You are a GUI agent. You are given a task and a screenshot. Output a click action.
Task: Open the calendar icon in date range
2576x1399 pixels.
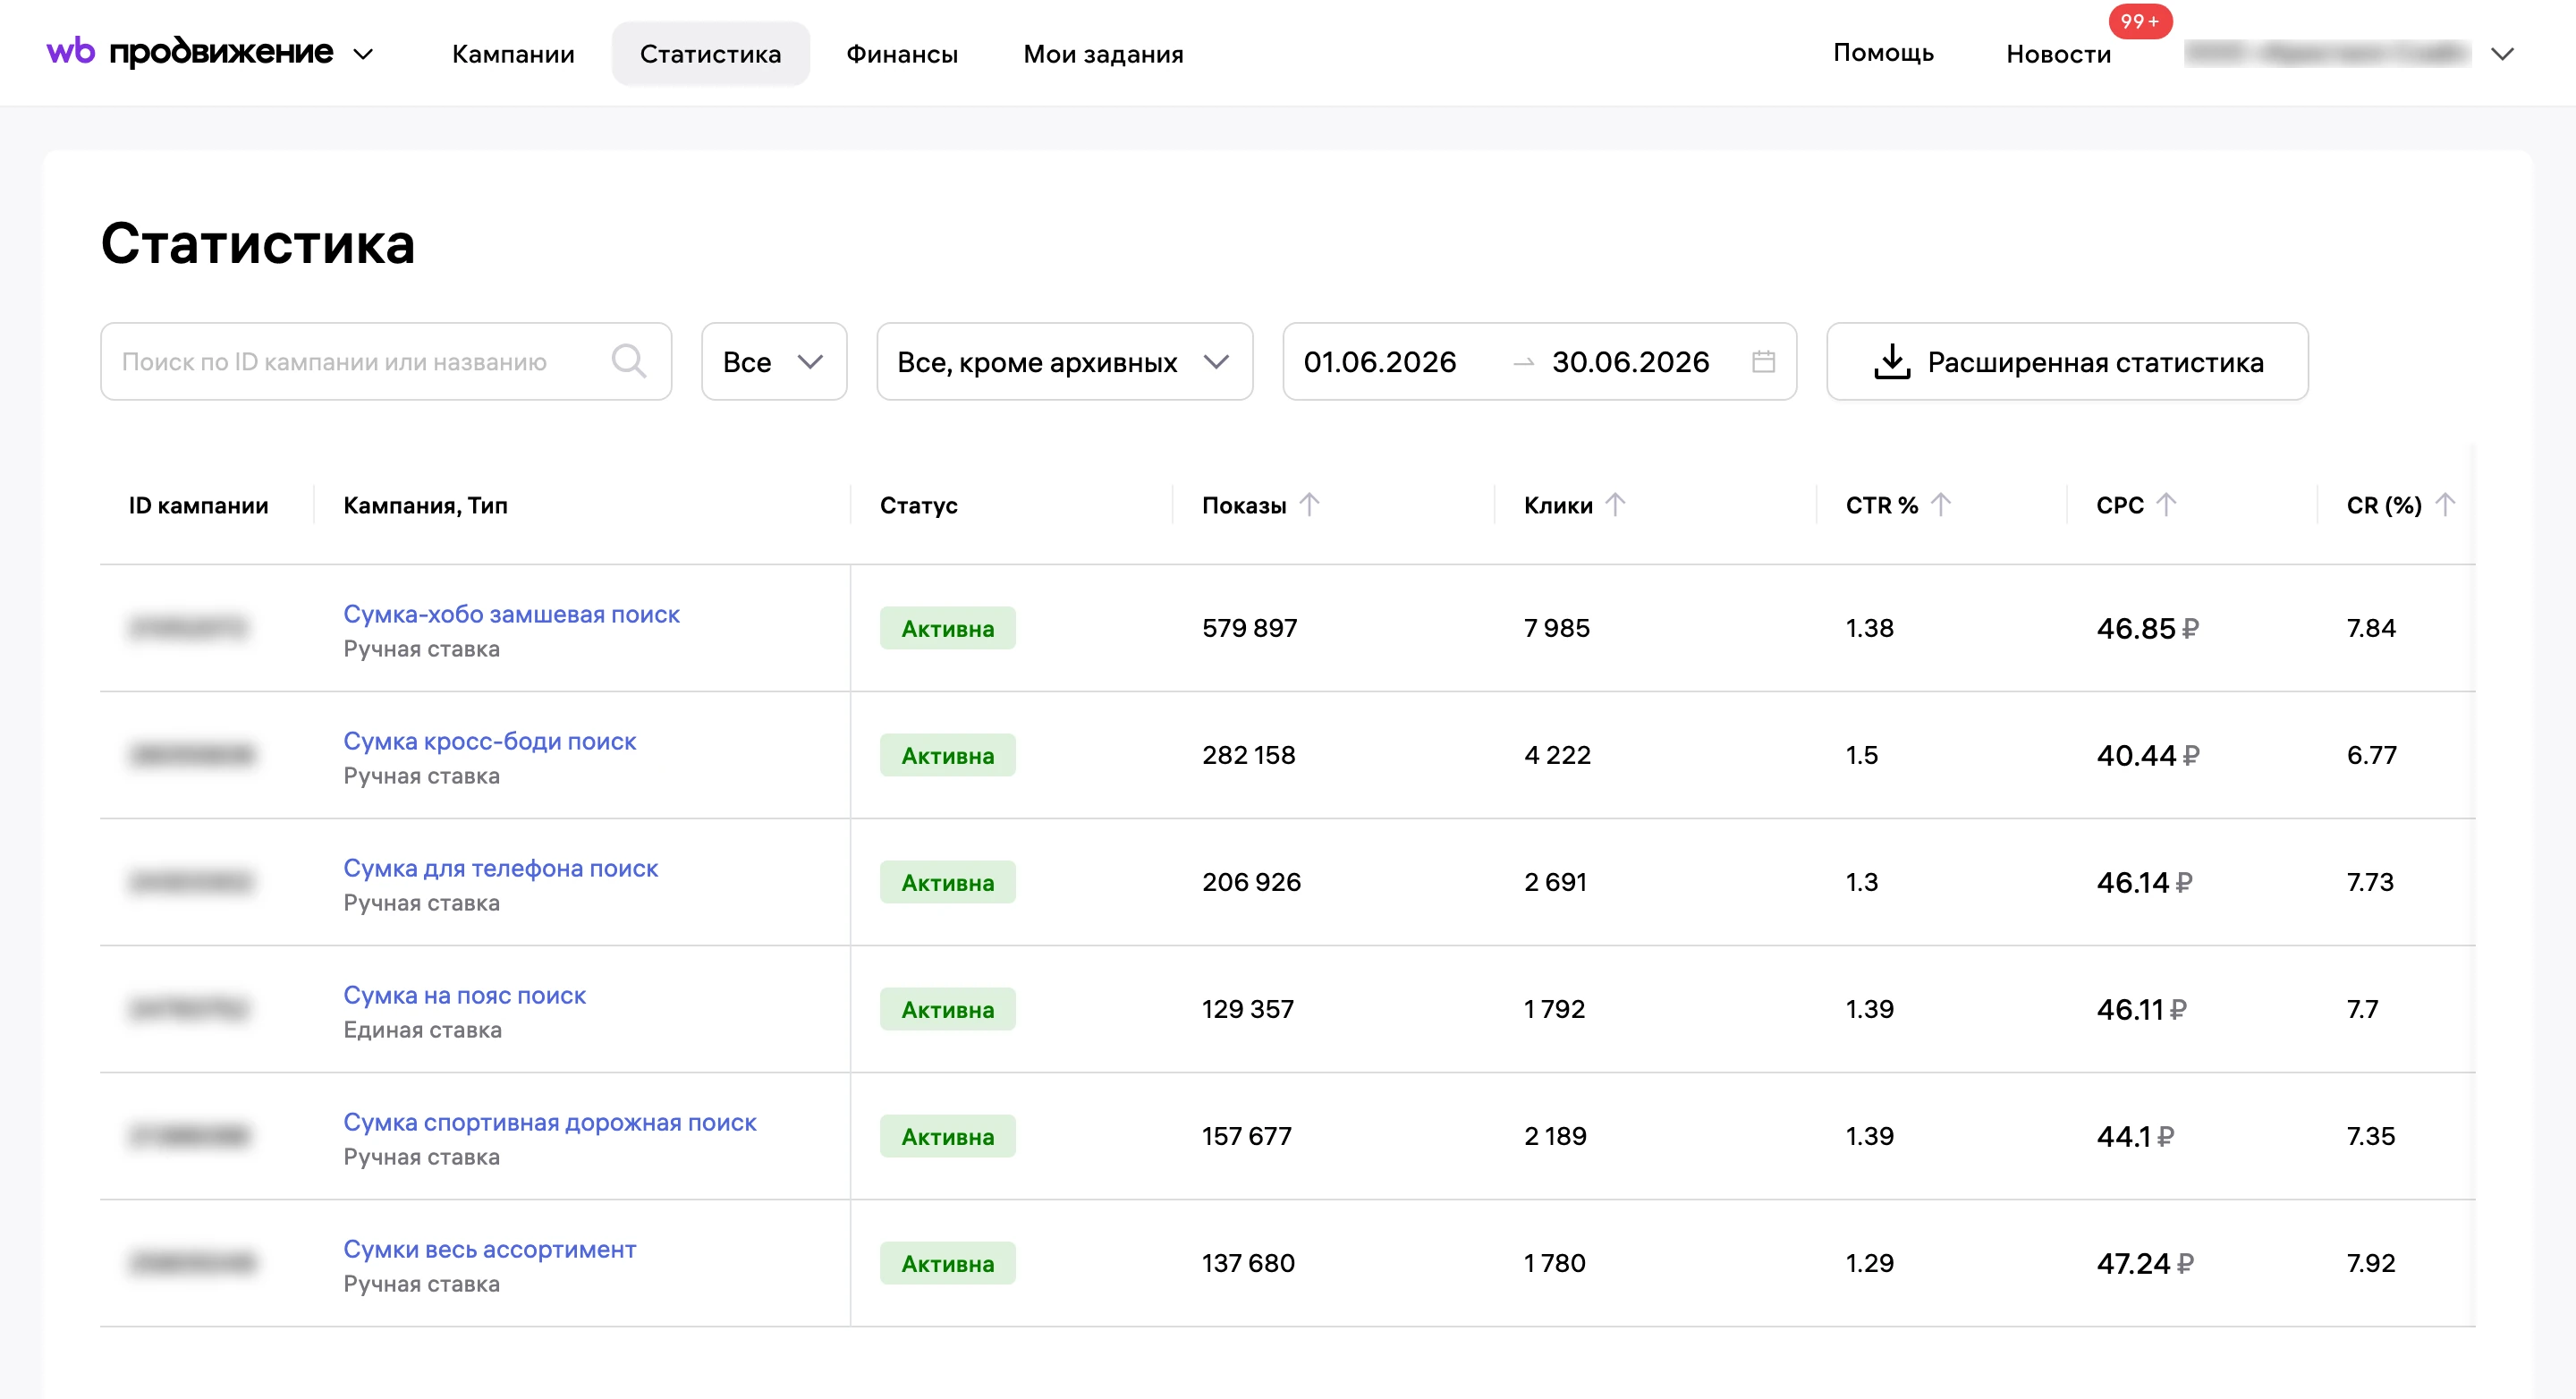1763,361
